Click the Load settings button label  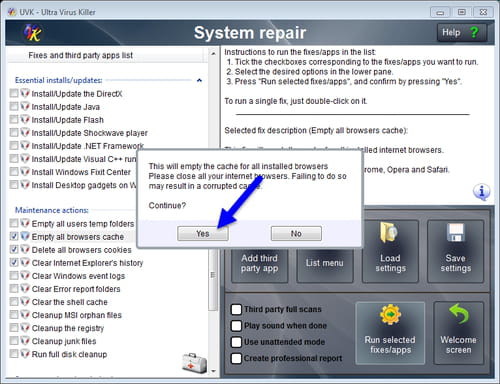(390, 263)
